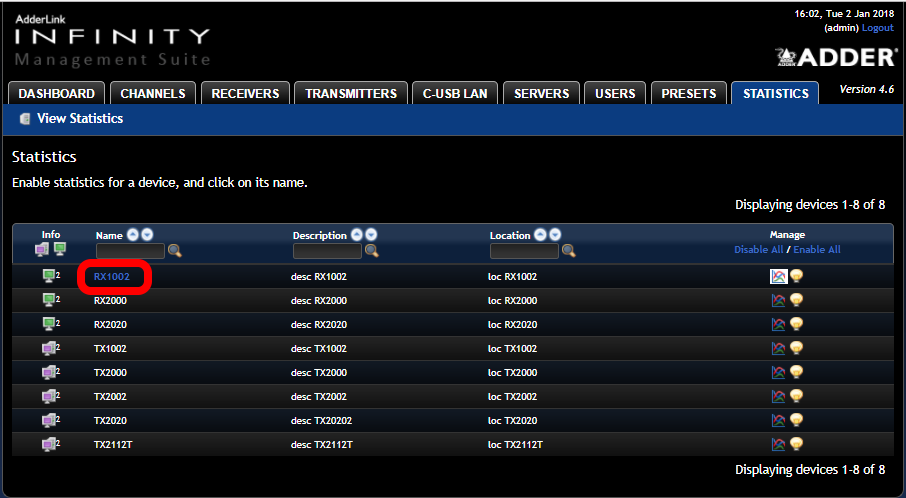906x498 pixels.
Task: Click the statistics chart icon for TX2020
Action: coord(778,420)
